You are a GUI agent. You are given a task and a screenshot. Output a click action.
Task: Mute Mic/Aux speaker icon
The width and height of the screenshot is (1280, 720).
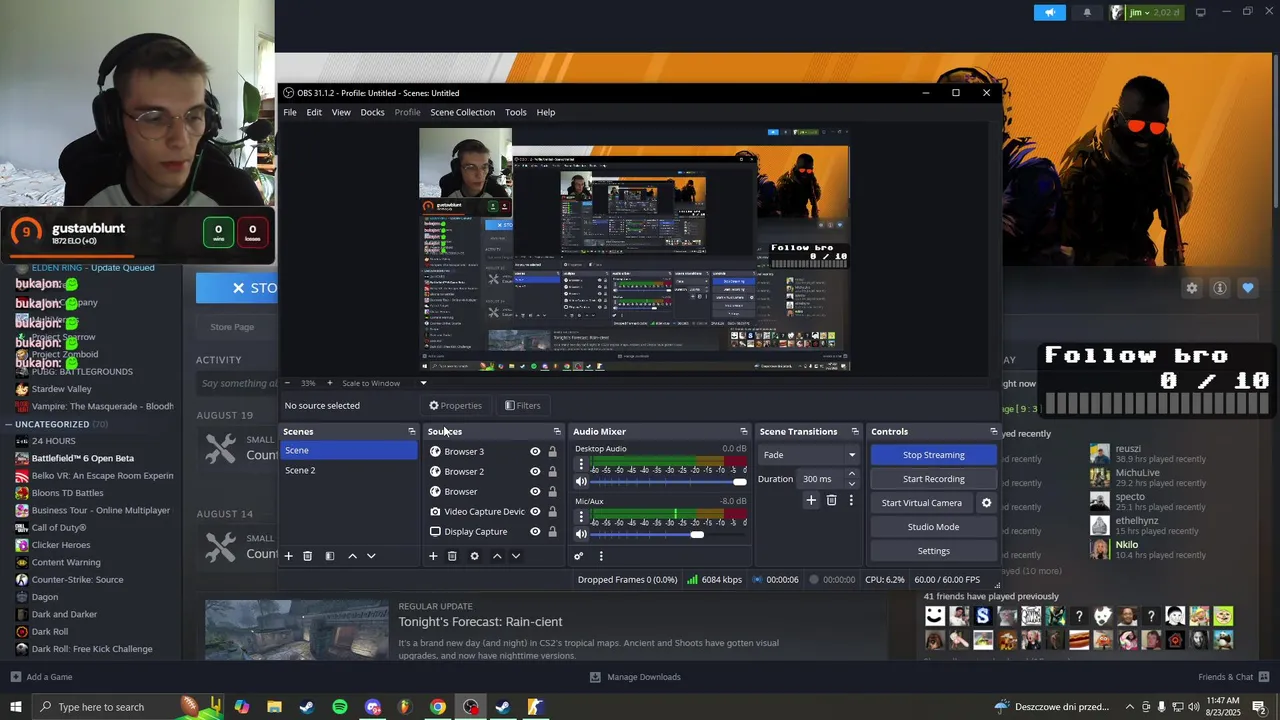[581, 534]
